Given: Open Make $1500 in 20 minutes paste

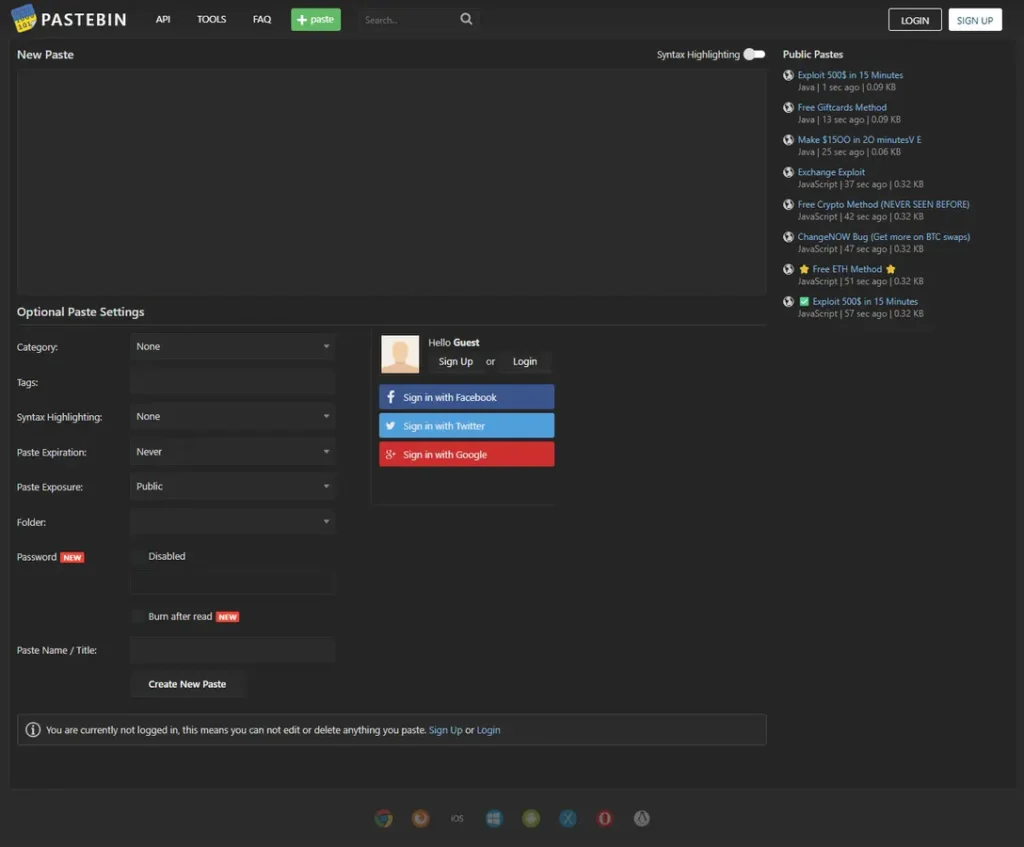Looking at the screenshot, I should click(859, 140).
